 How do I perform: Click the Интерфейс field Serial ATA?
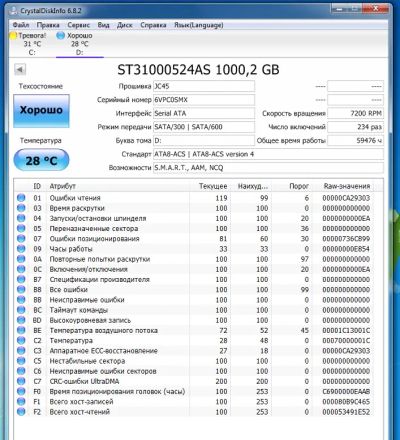(x=204, y=113)
